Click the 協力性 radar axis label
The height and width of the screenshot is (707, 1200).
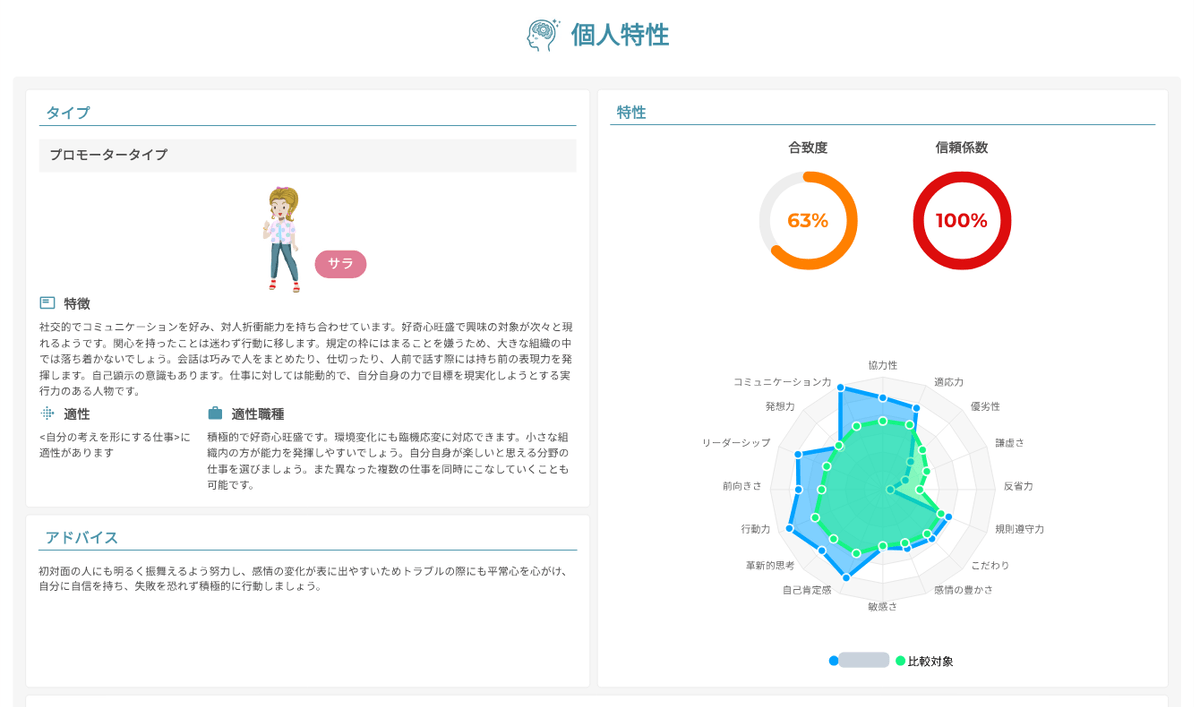(883, 365)
